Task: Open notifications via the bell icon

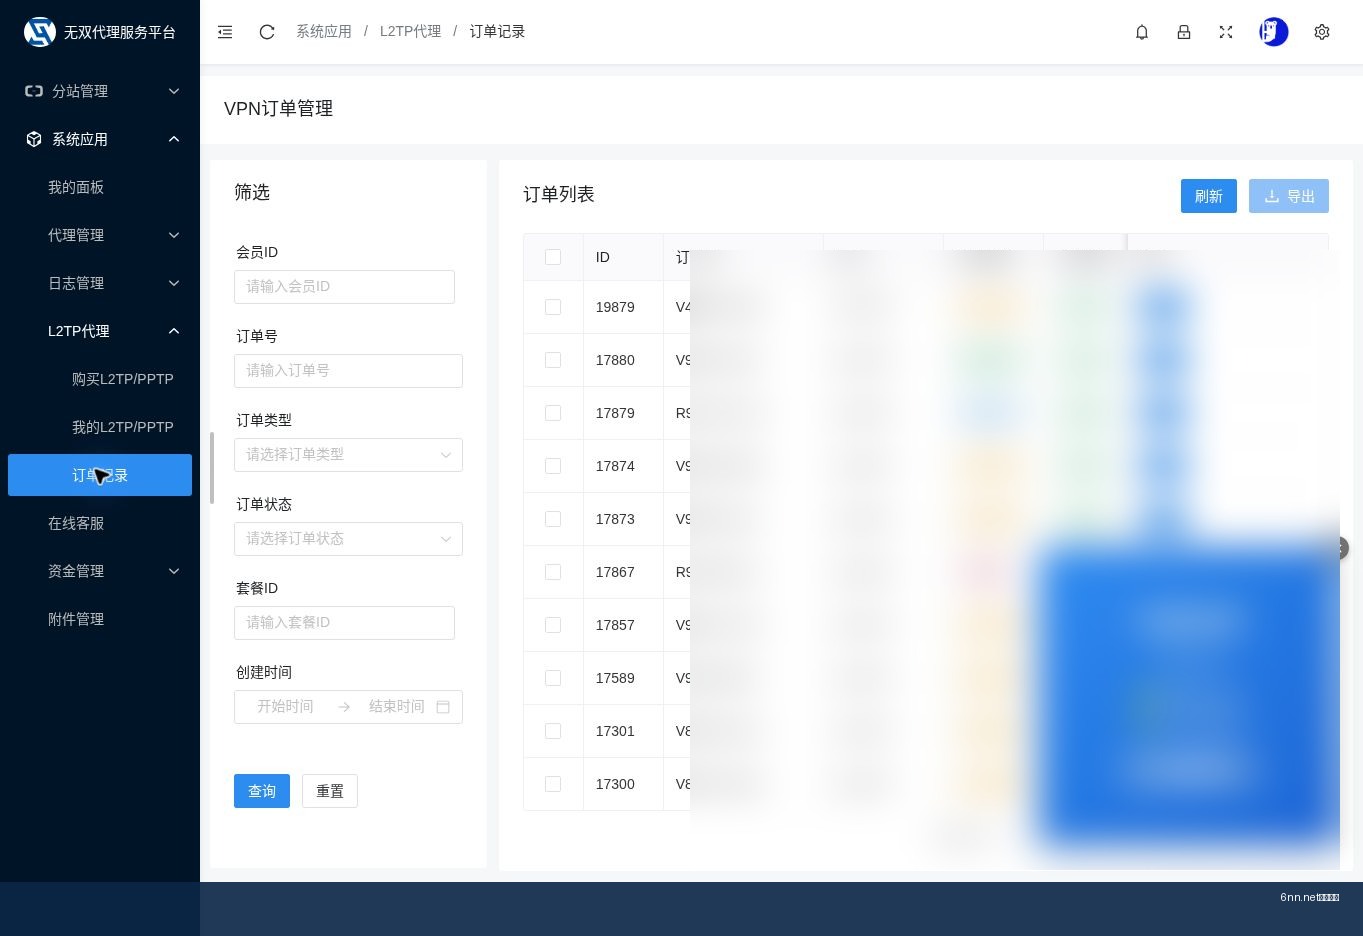Action: pos(1142,32)
